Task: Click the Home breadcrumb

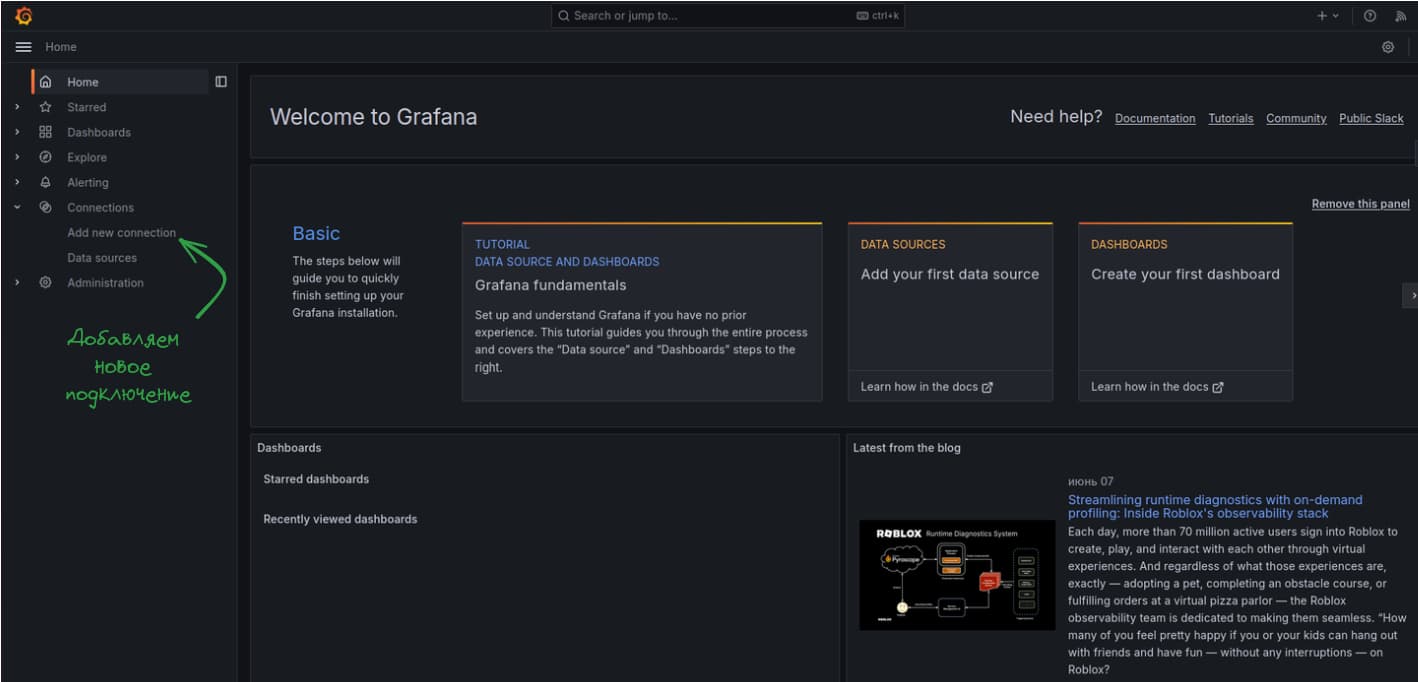Action: click(x=61, y=47)
